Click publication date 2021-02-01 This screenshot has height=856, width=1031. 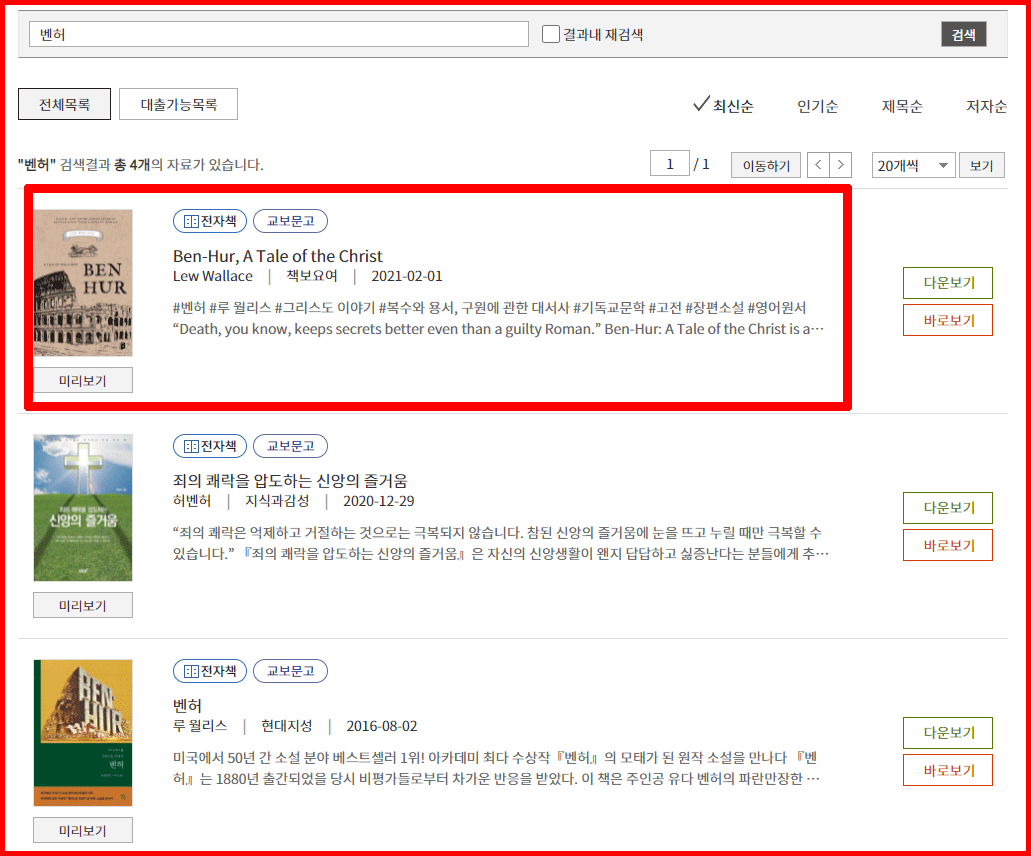[406, 276]
